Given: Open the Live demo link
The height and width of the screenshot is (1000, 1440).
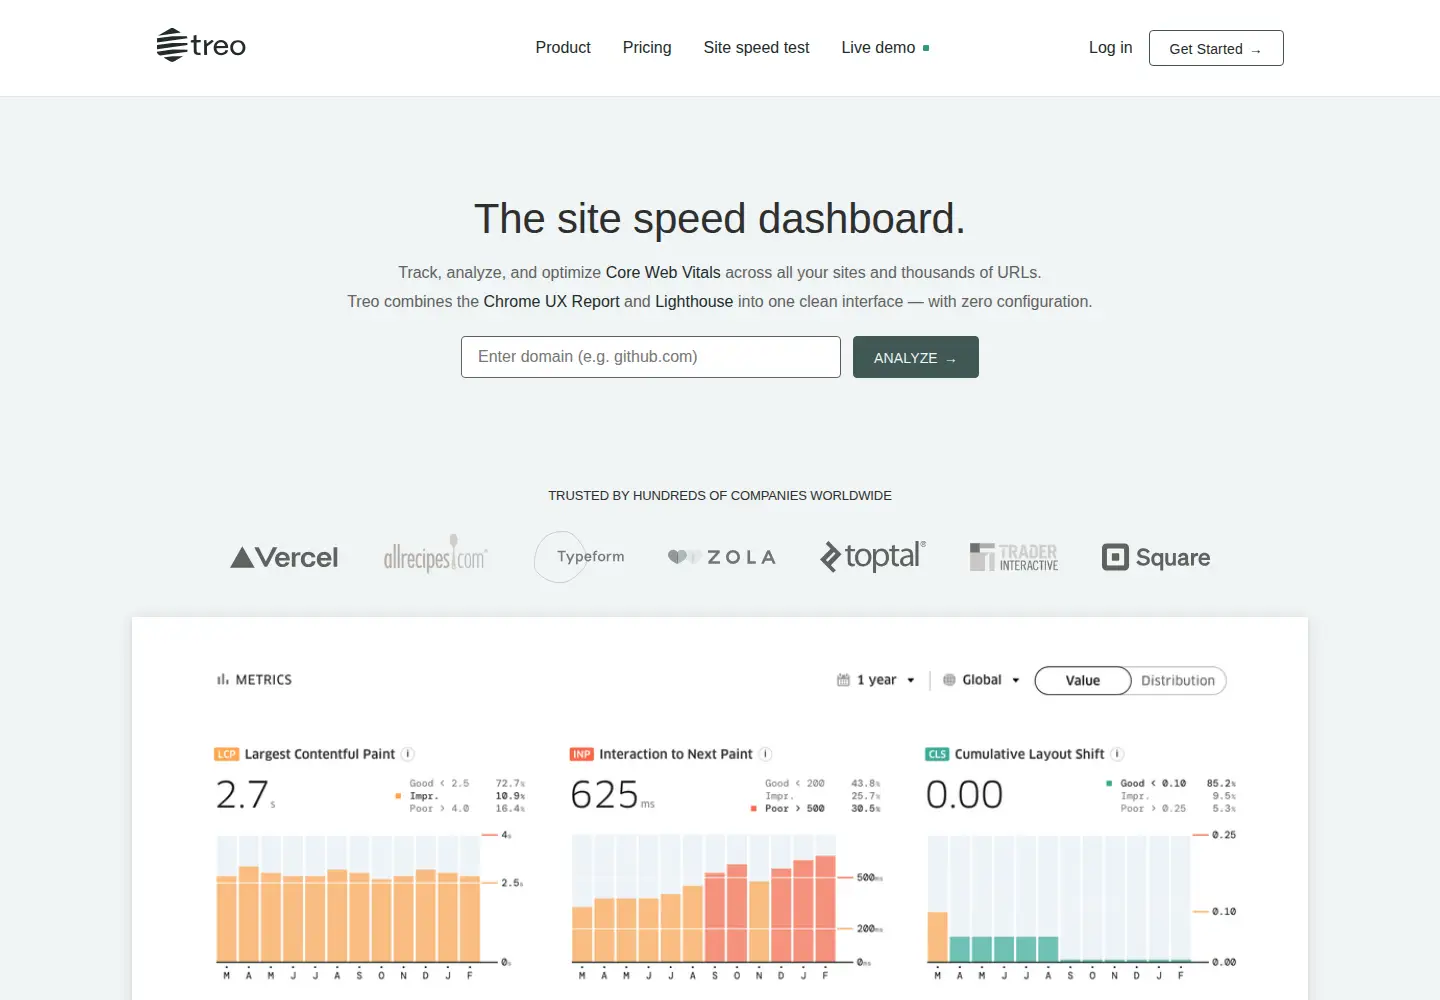Looking at the screenshot, I should (885, 48).
